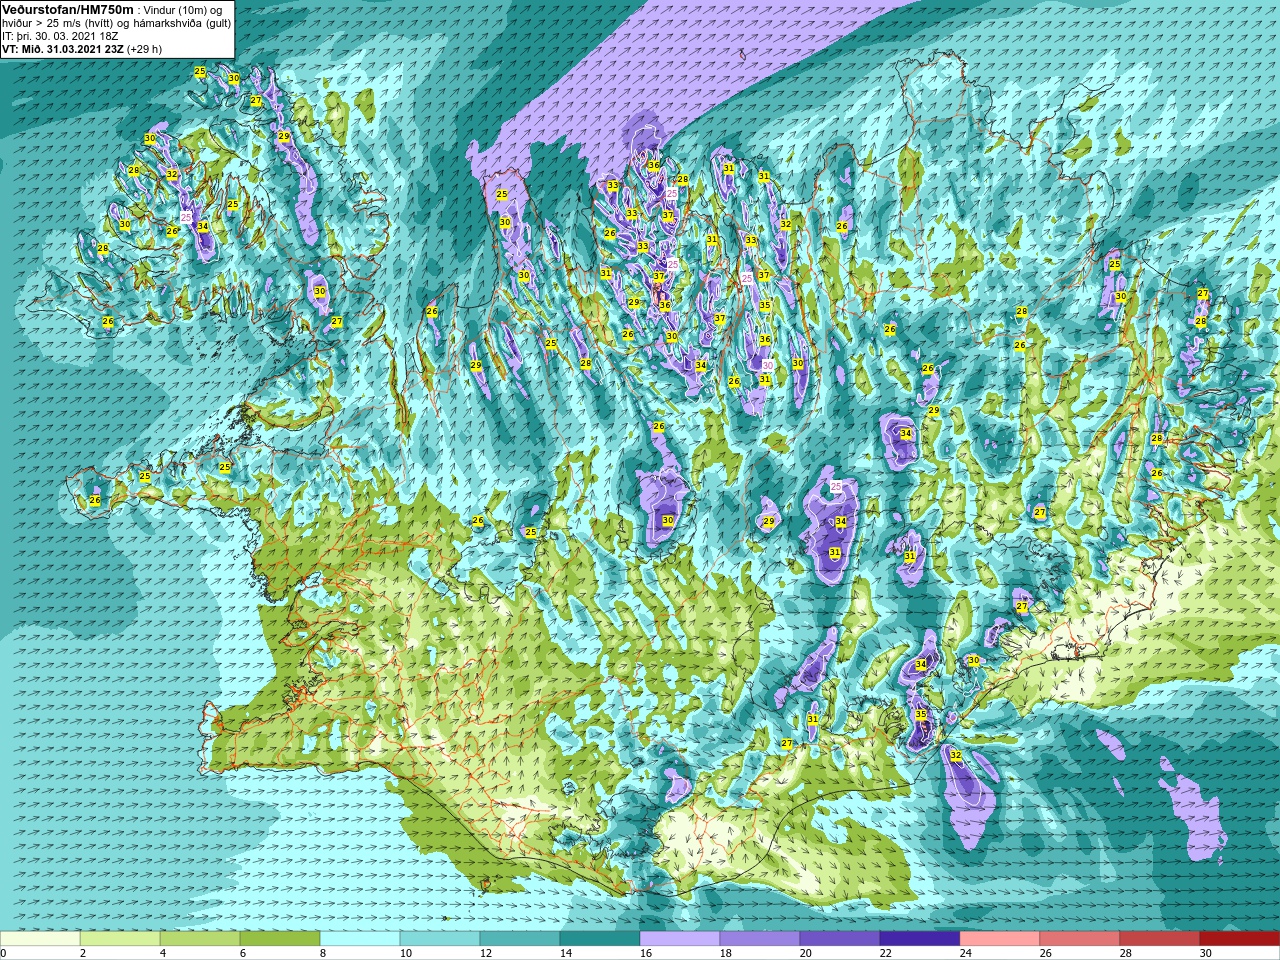Choose the dark indigo 22–24 legend swatch
The height and width of the screenshot is (960, 1280).
click(x=920, y=939)
